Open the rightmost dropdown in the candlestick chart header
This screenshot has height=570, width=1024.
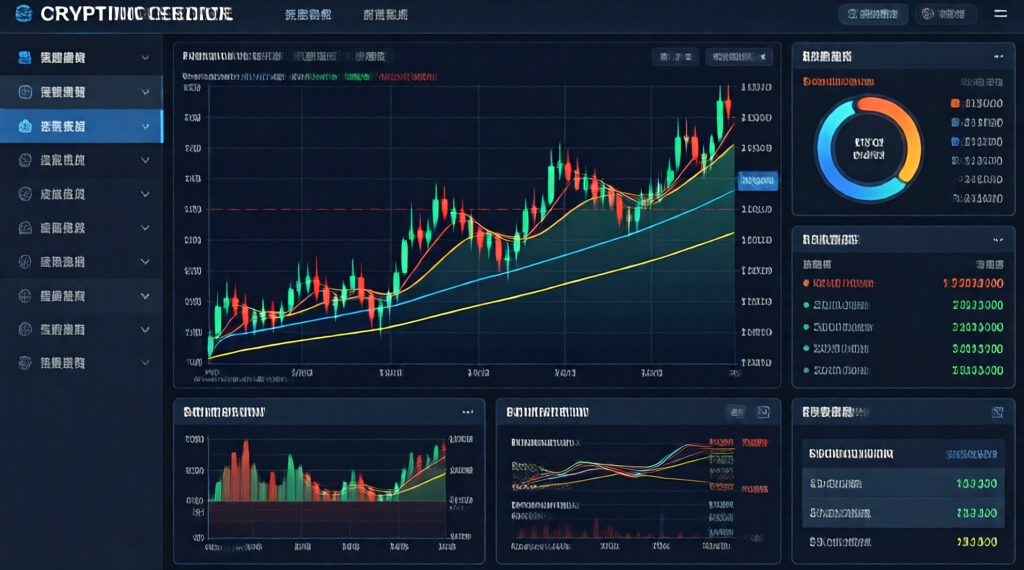point(739,57)
